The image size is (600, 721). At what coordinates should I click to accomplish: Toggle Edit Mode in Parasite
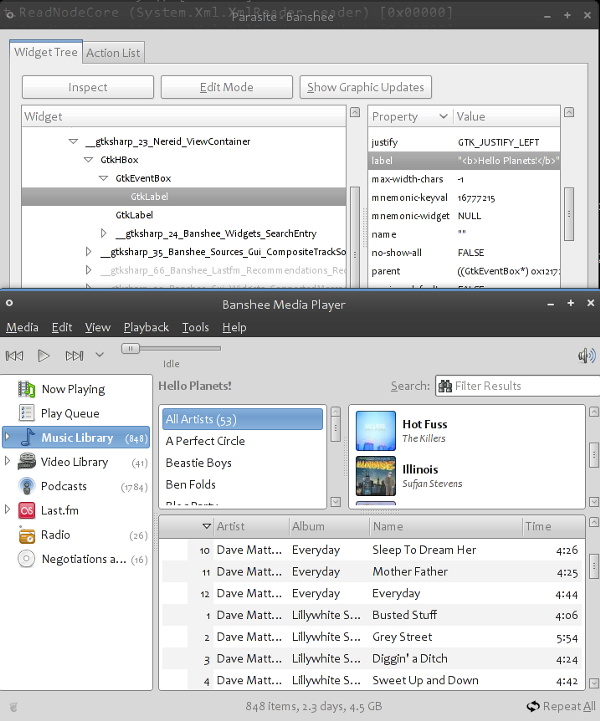click(227, 87)
